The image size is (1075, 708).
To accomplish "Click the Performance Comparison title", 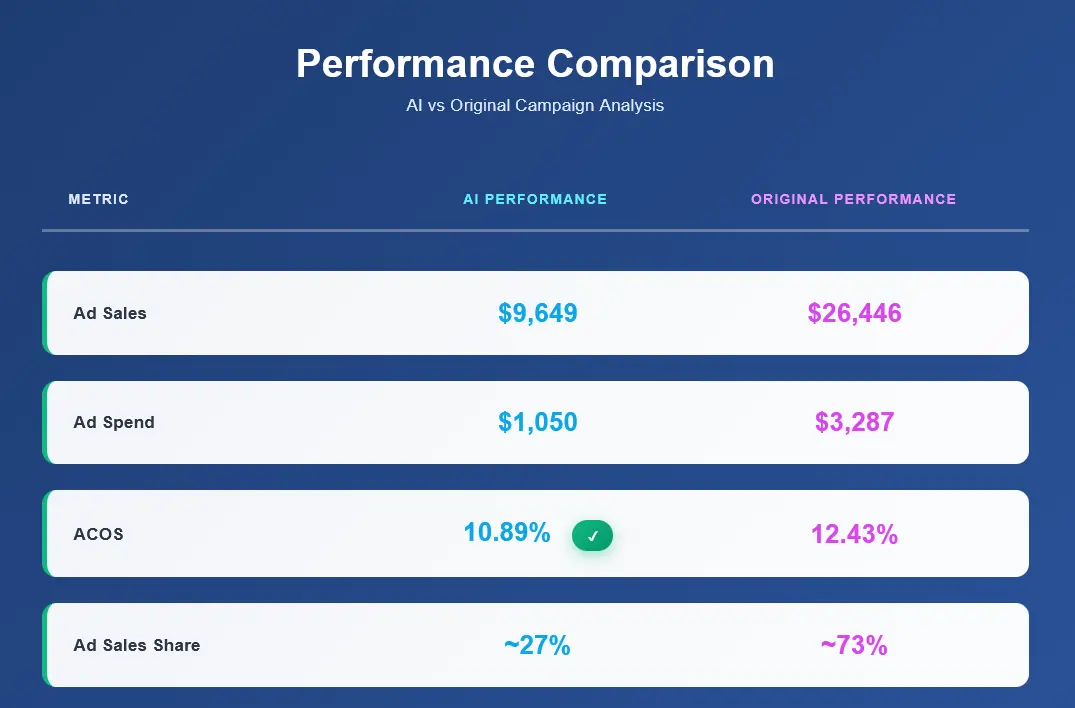I will (x=535, y=64).
